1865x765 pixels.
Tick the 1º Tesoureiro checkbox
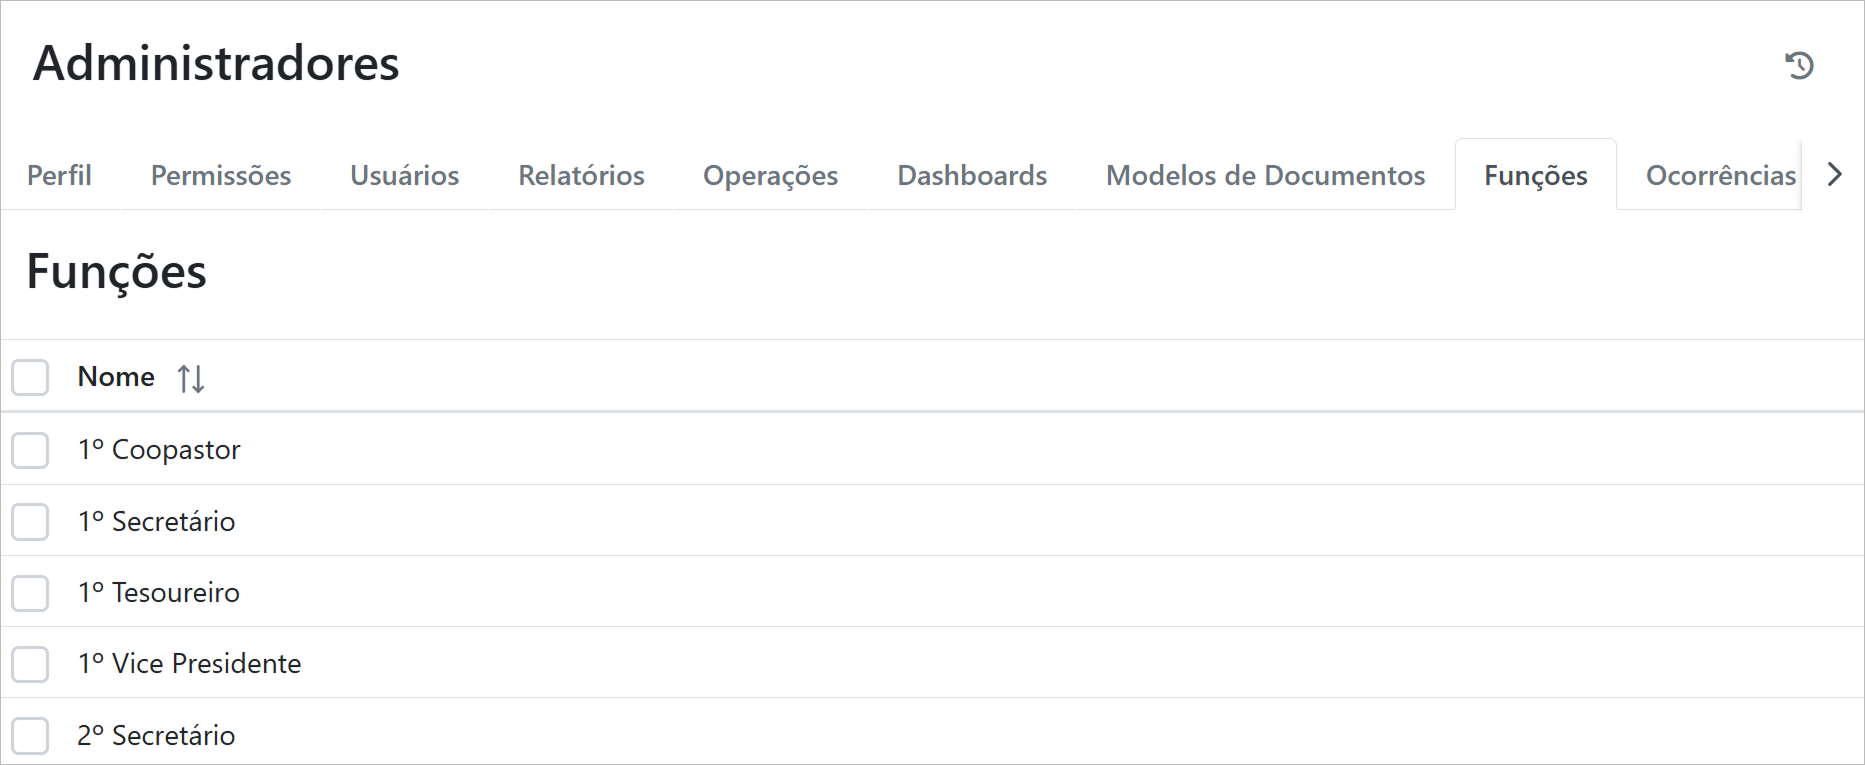[x=31, y=593]
